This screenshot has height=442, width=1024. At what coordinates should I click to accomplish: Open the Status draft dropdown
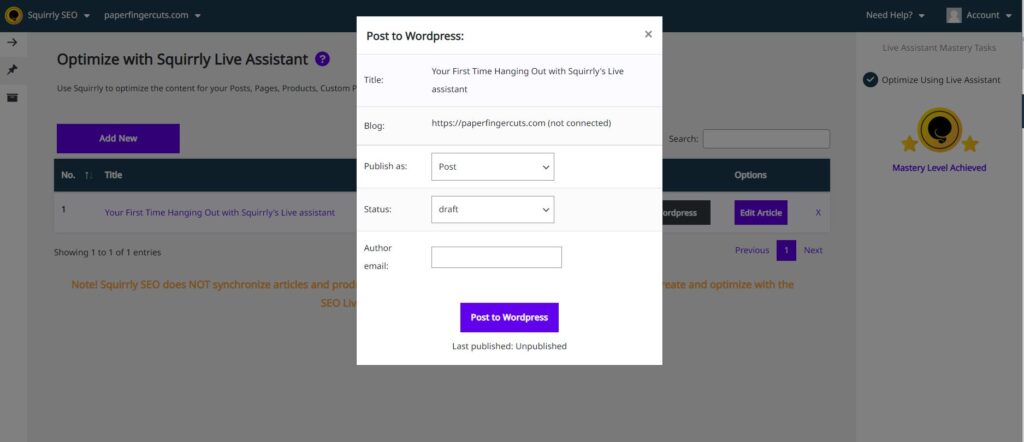(x=492, y=210)
